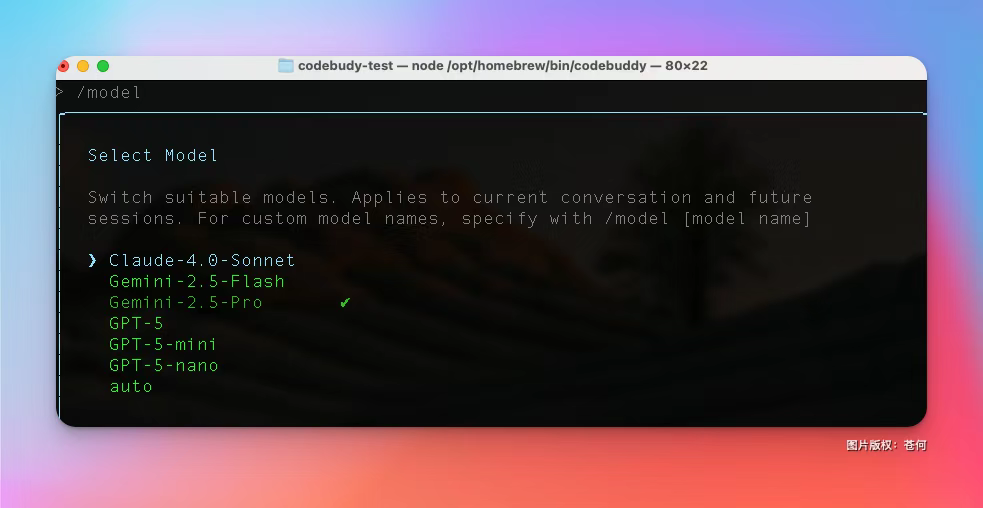Click the ❯ selection arrow before Claude-4.0-Sonnet
983x508 pixels.
92,260
